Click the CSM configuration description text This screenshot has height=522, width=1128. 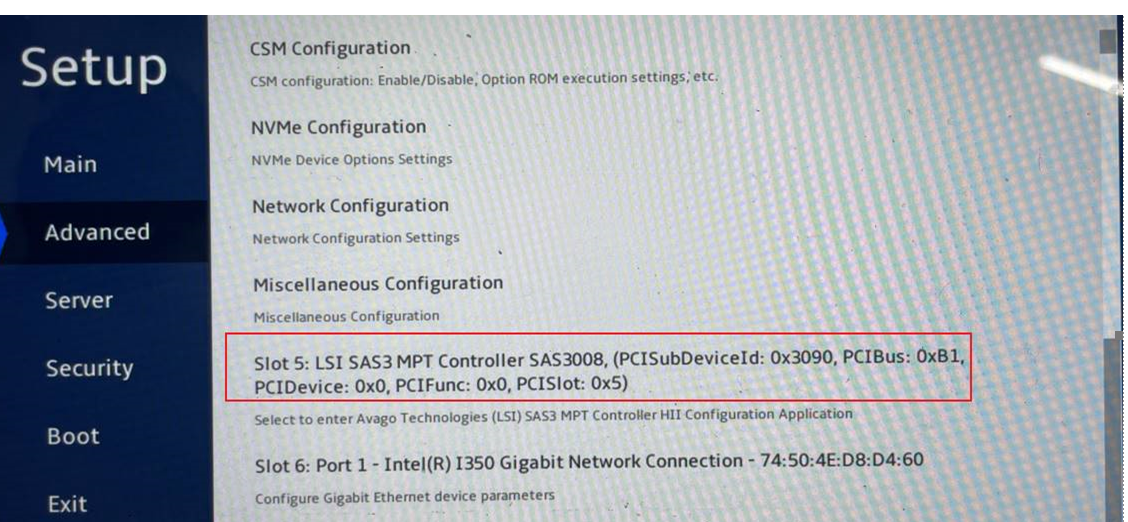(484, 78)
